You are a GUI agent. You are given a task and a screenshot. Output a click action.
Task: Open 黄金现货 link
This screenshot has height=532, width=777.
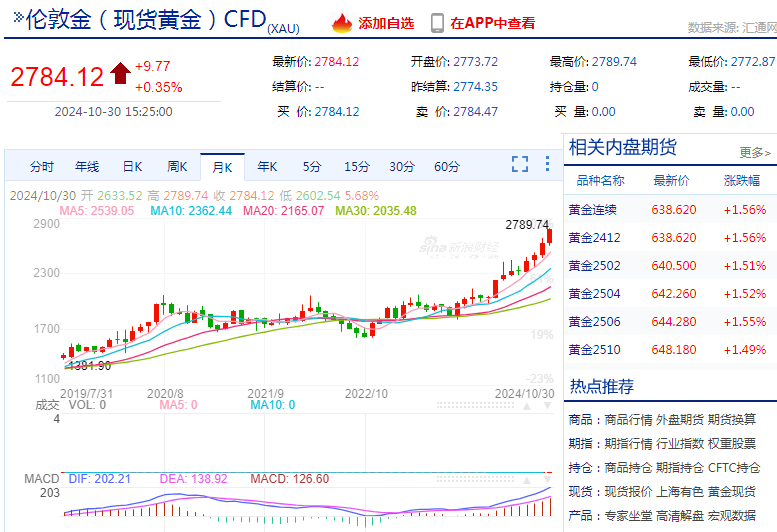point(731,491)
